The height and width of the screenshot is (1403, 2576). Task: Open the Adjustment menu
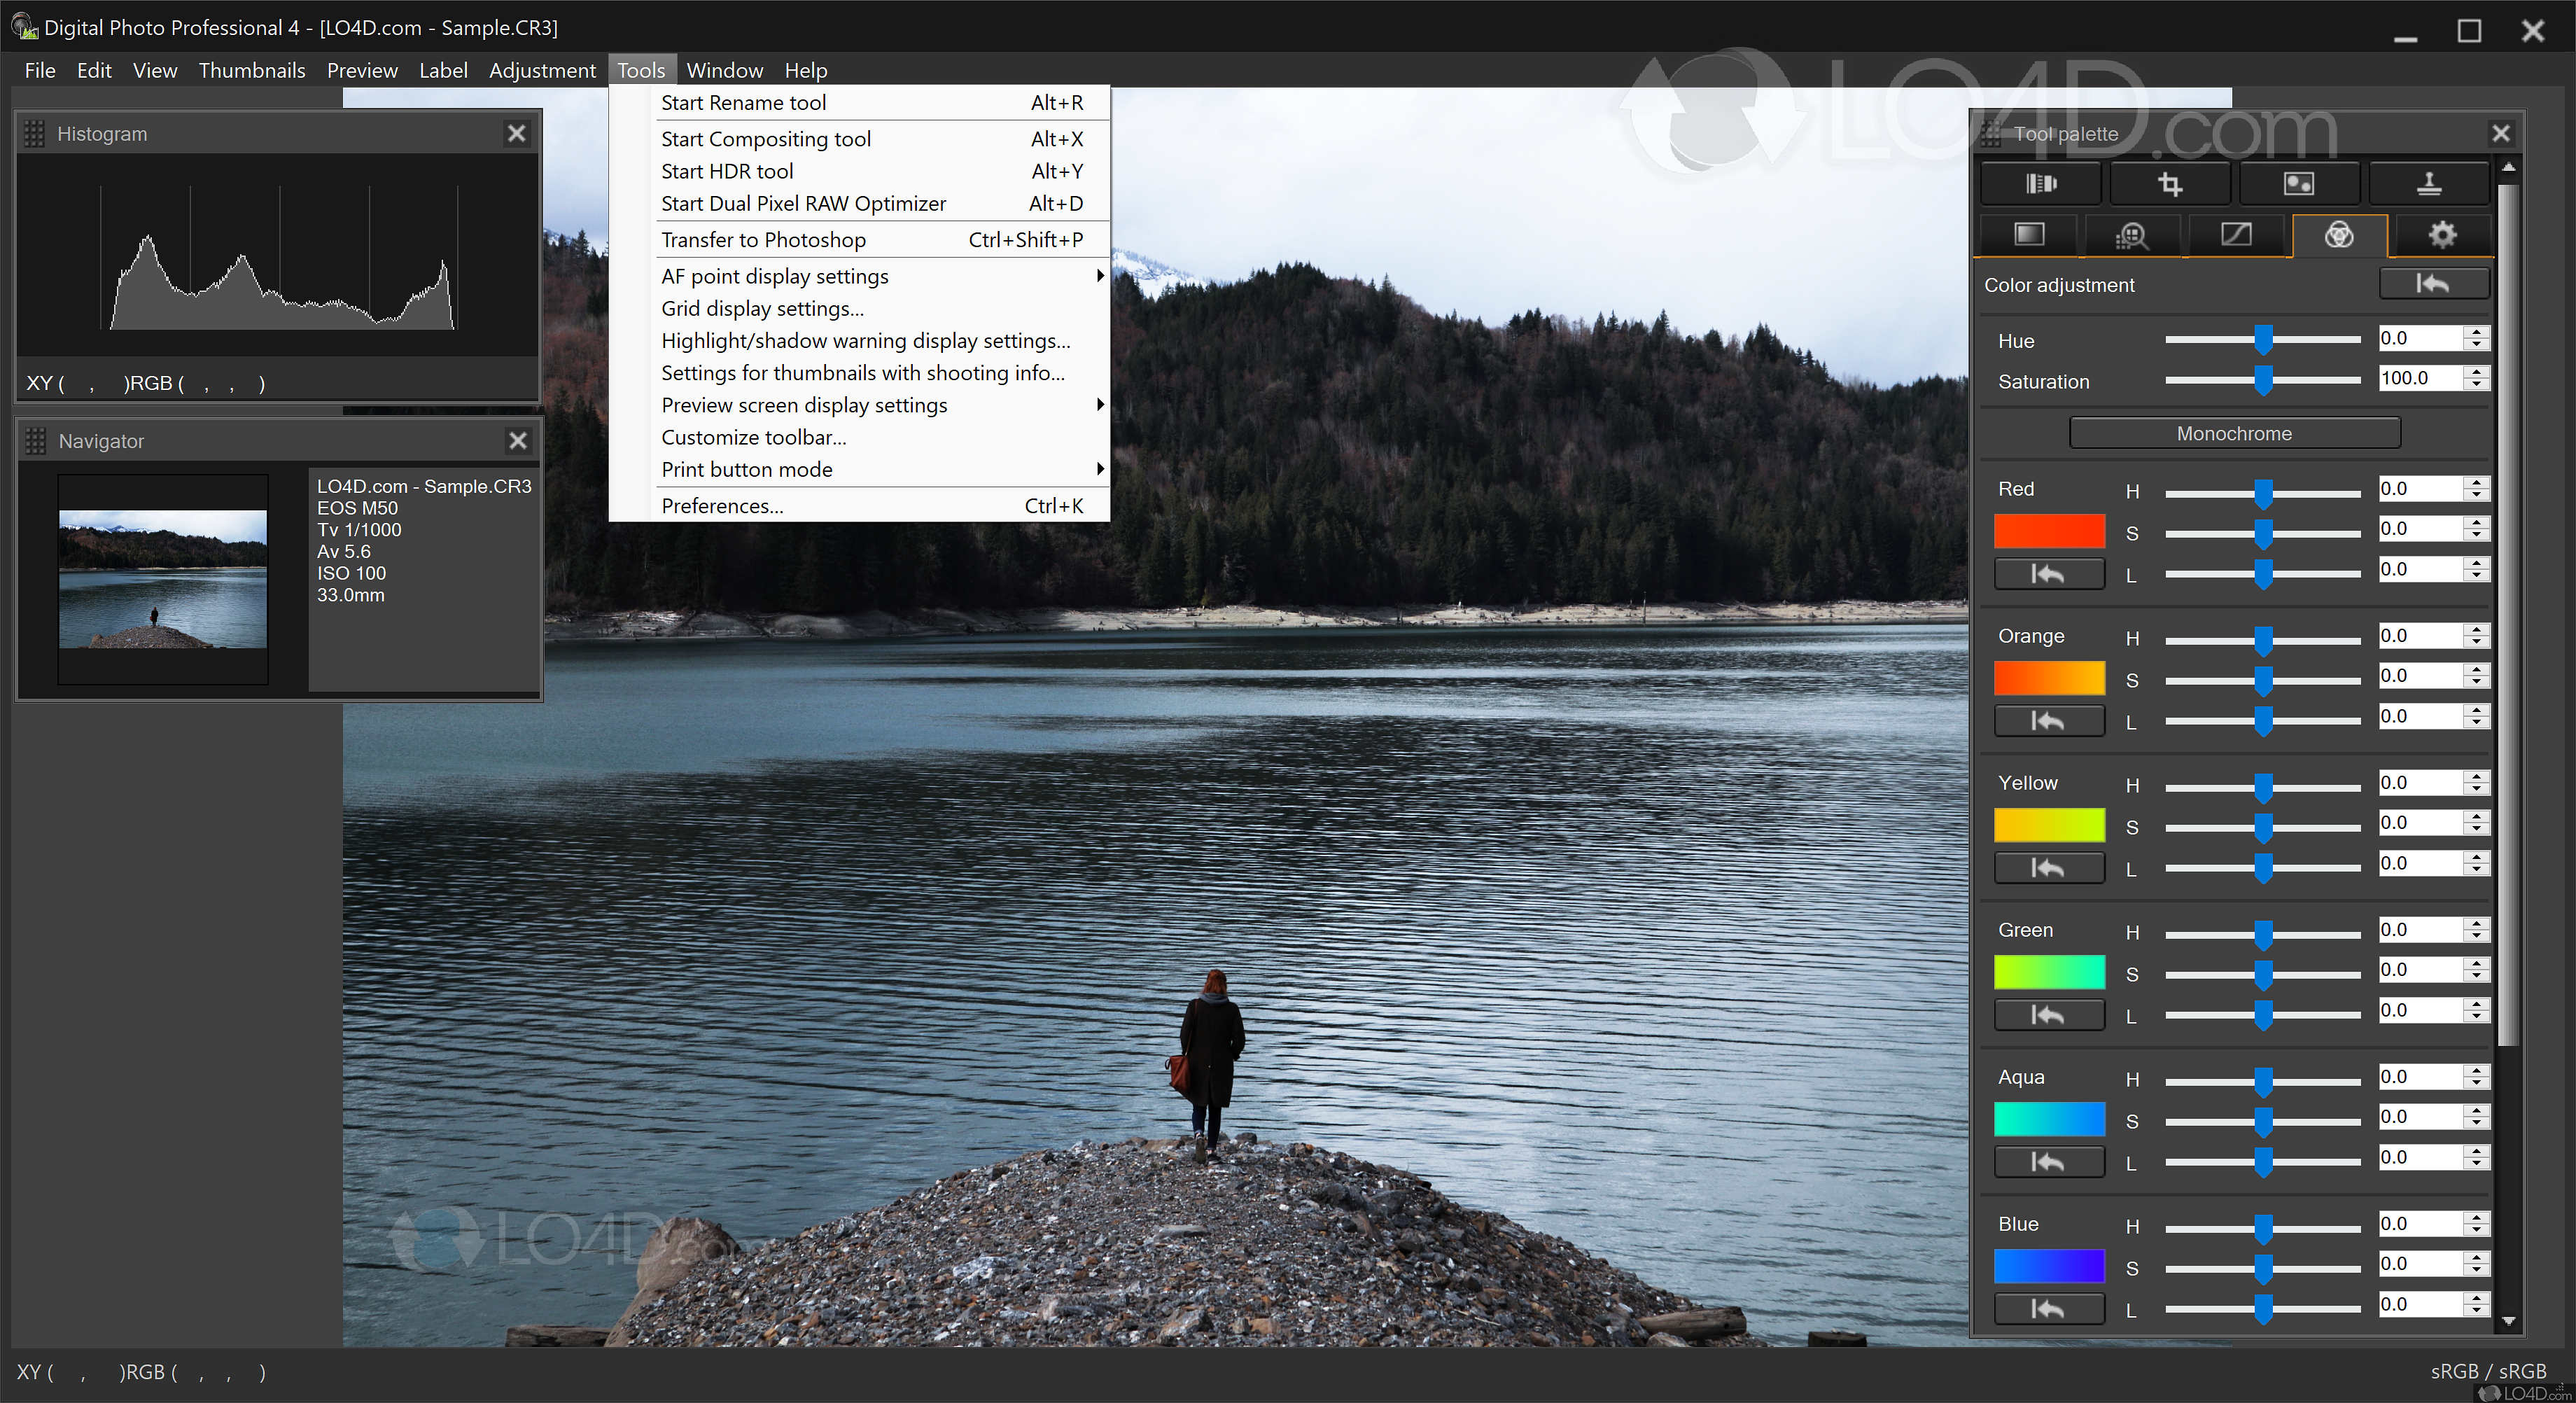tap(541, 70)
